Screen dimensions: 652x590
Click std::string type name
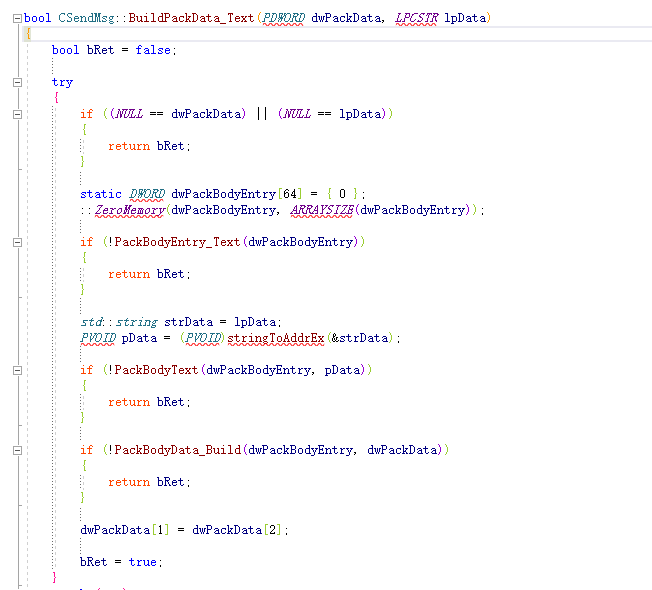[x=119, y=322]
